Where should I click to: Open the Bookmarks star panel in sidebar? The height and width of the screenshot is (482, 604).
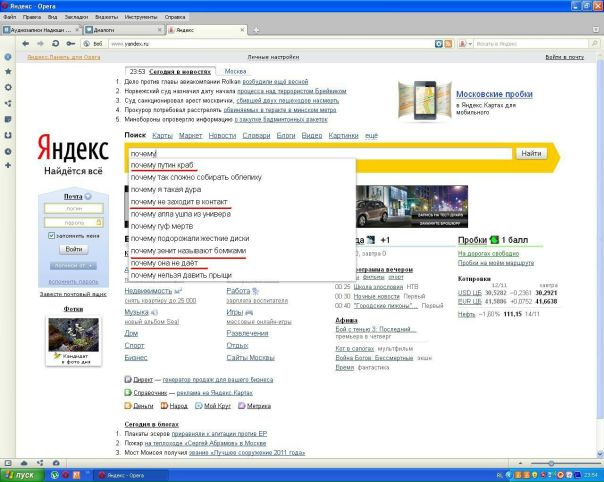[8, 72]
